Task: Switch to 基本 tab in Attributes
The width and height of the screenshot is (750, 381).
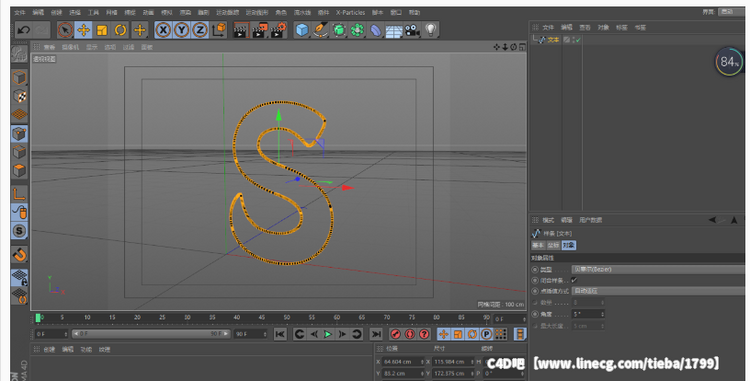Action: 538,245
